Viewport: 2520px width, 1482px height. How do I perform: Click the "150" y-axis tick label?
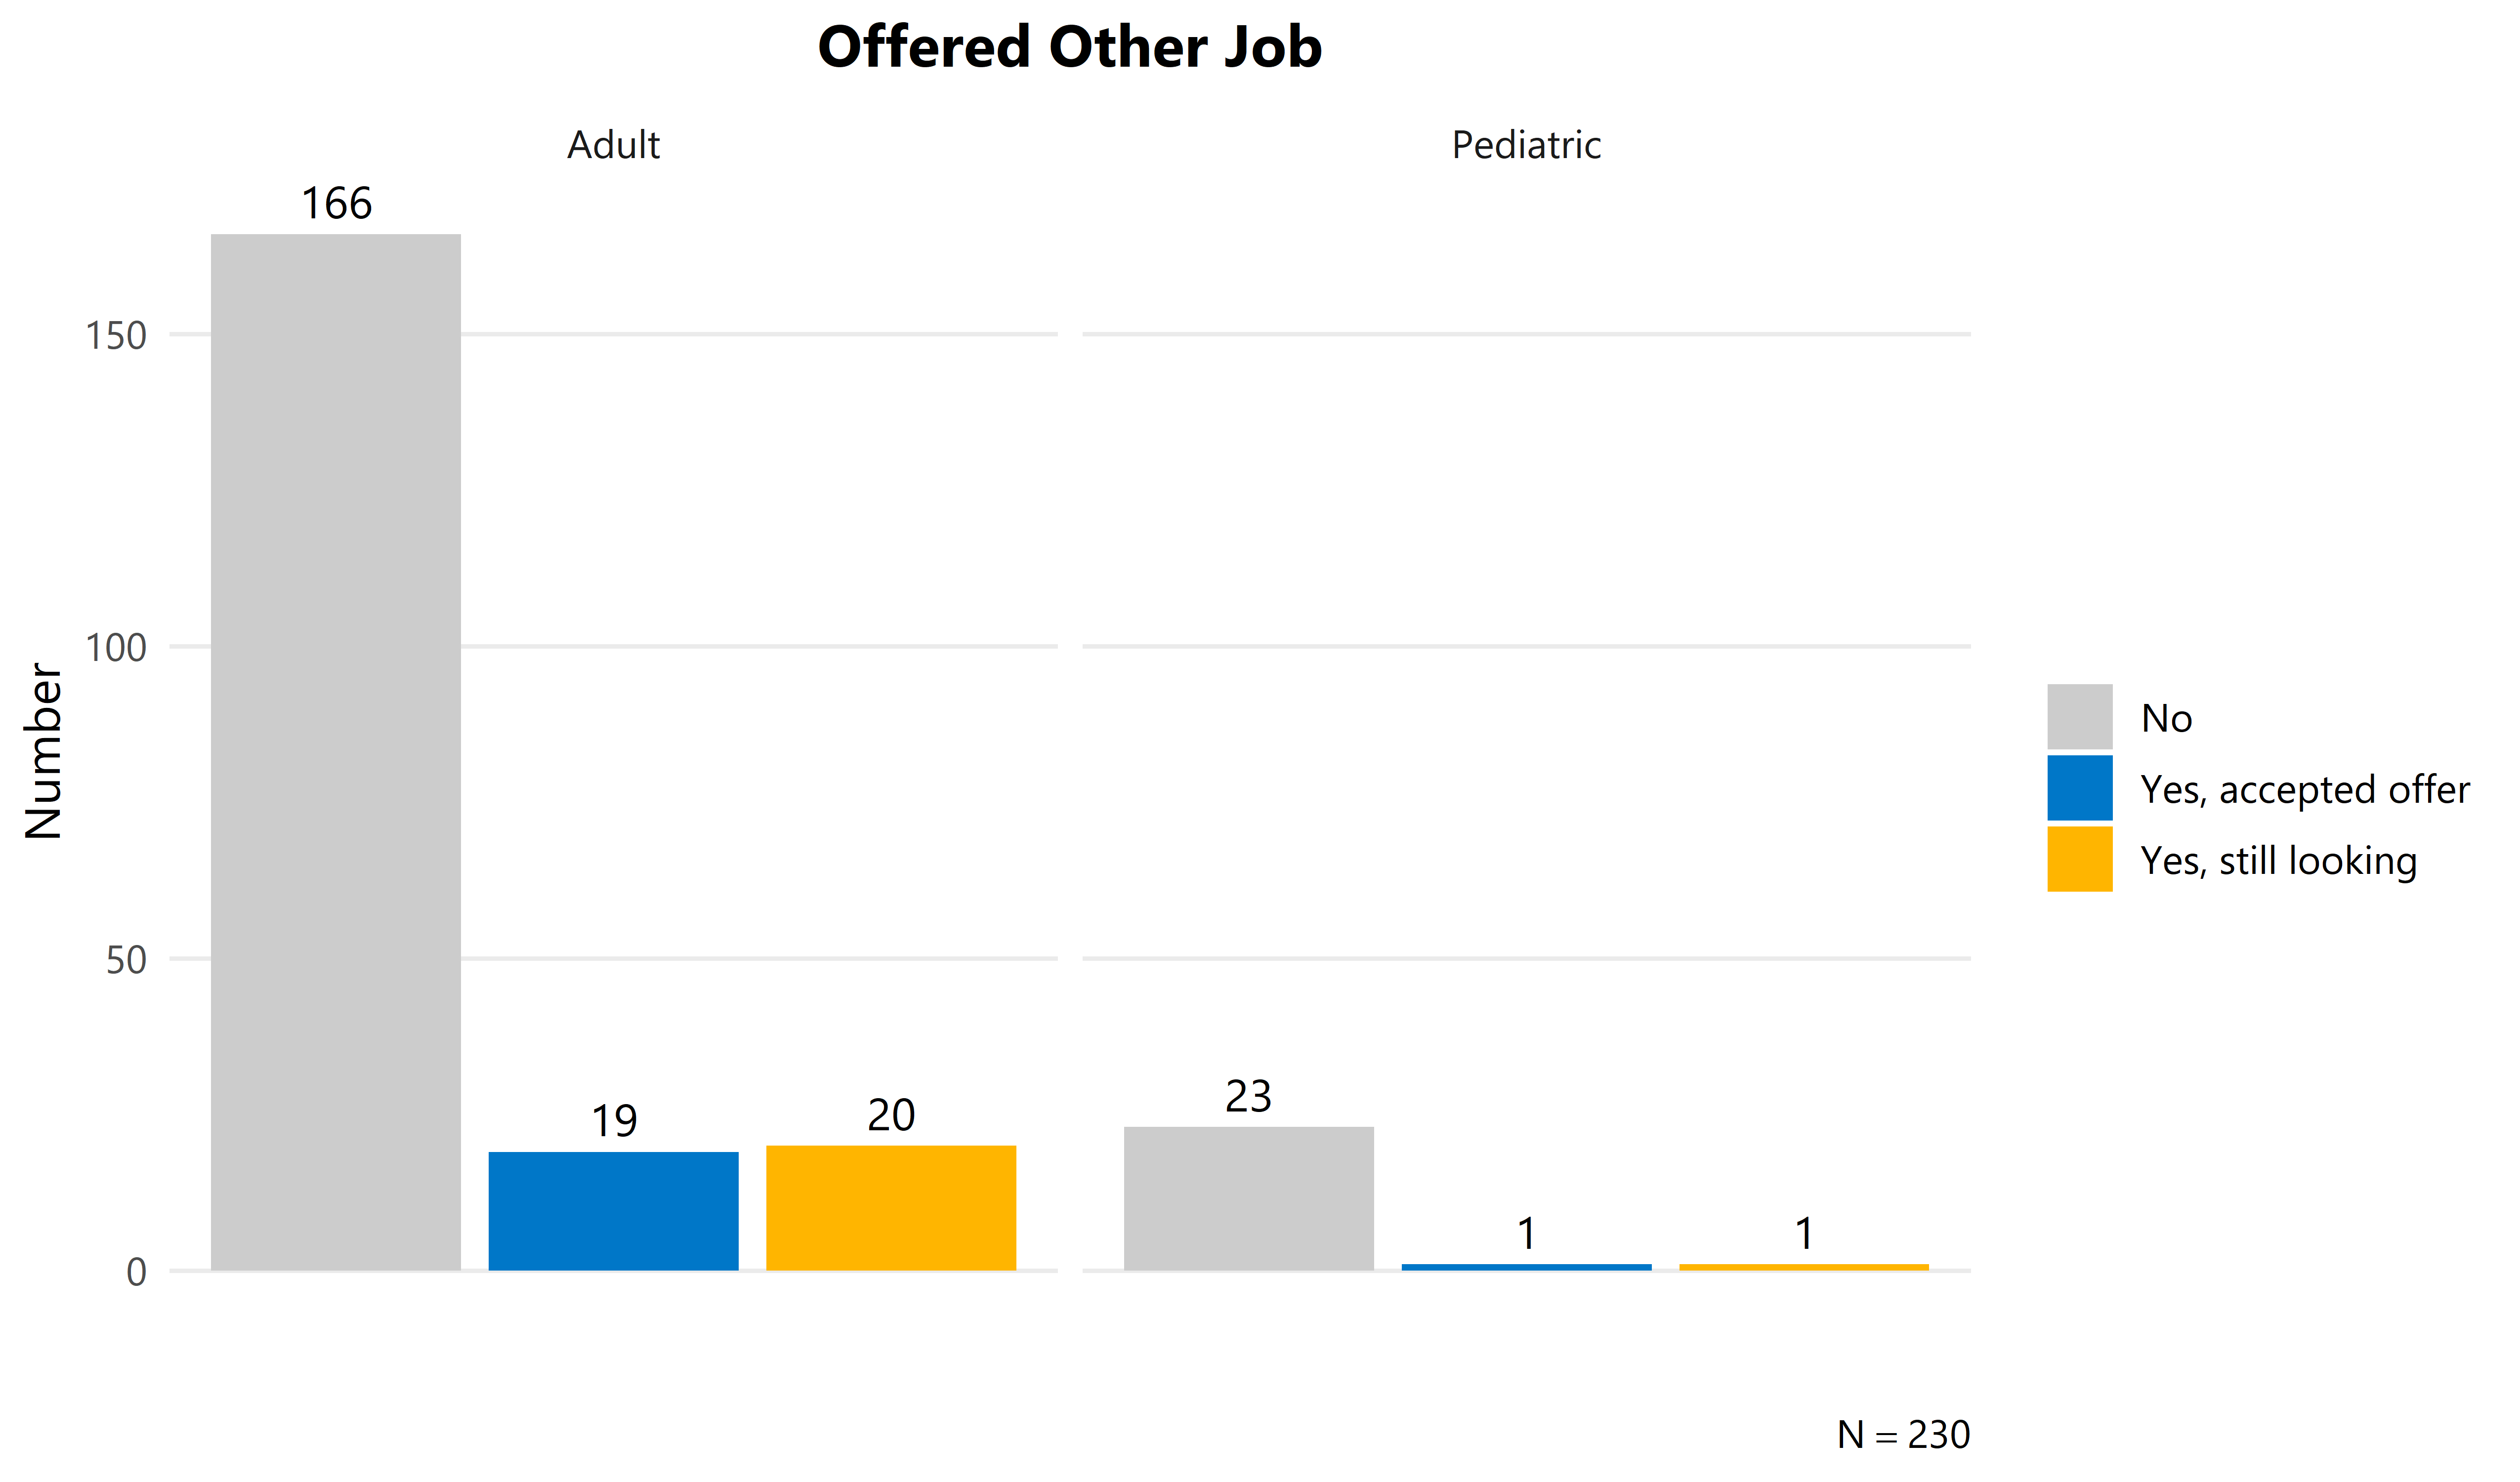116,336
